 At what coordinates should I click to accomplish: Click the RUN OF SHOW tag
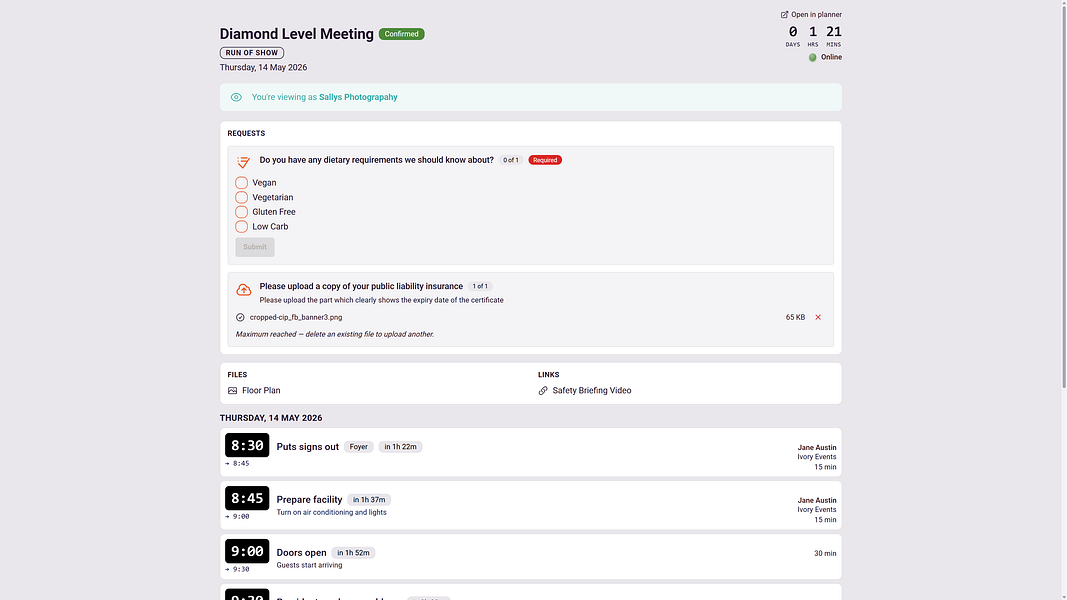pos(252,52)
